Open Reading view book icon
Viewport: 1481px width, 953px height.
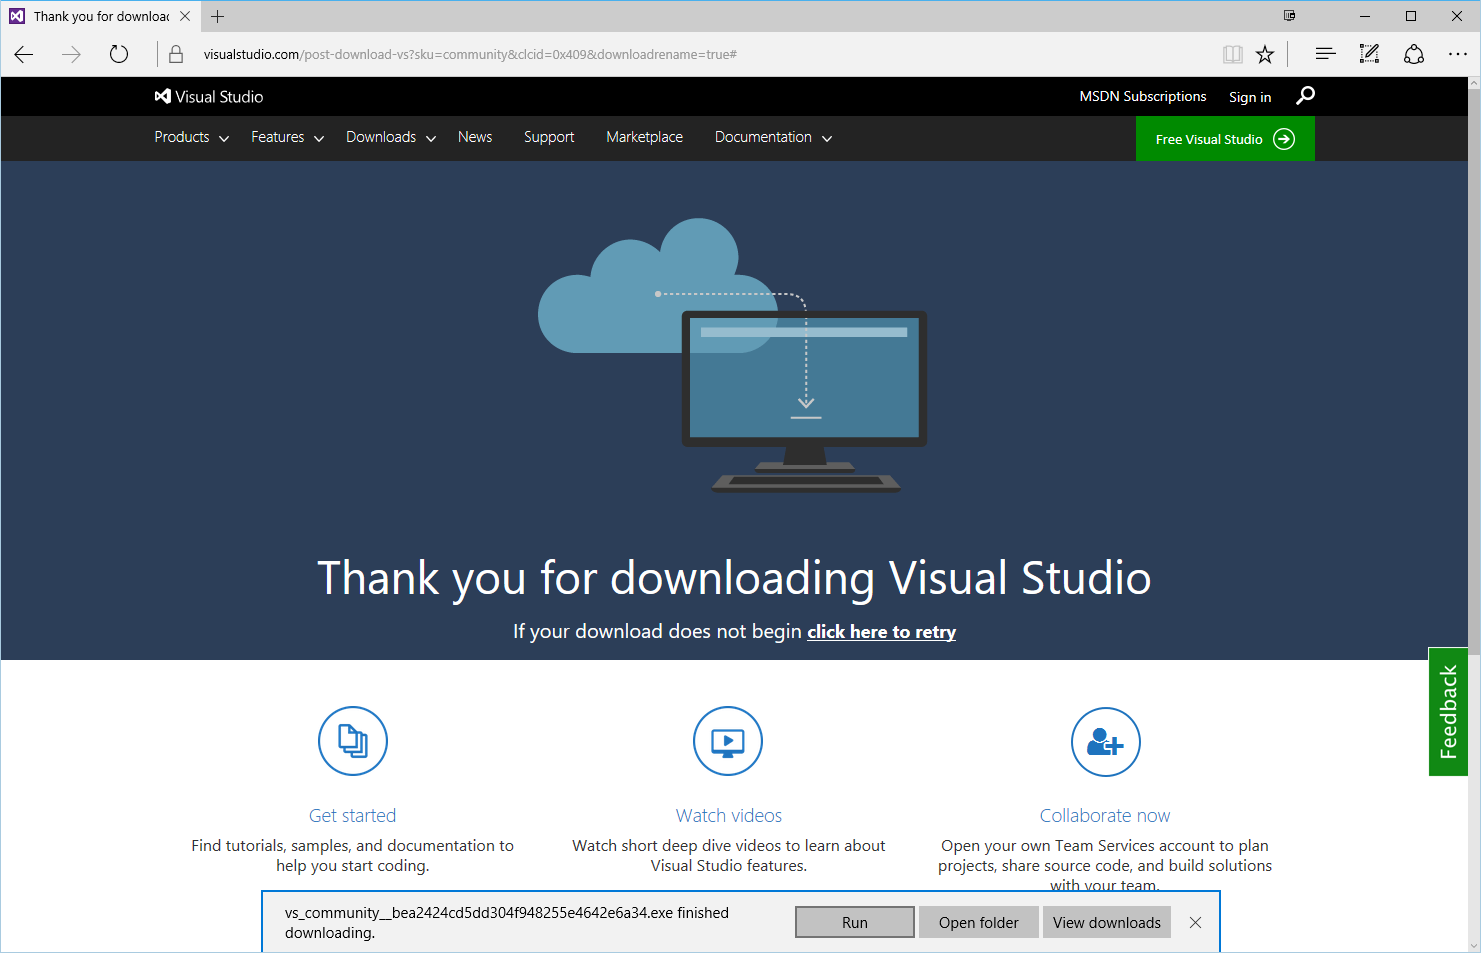click(x=1233, y=54)
